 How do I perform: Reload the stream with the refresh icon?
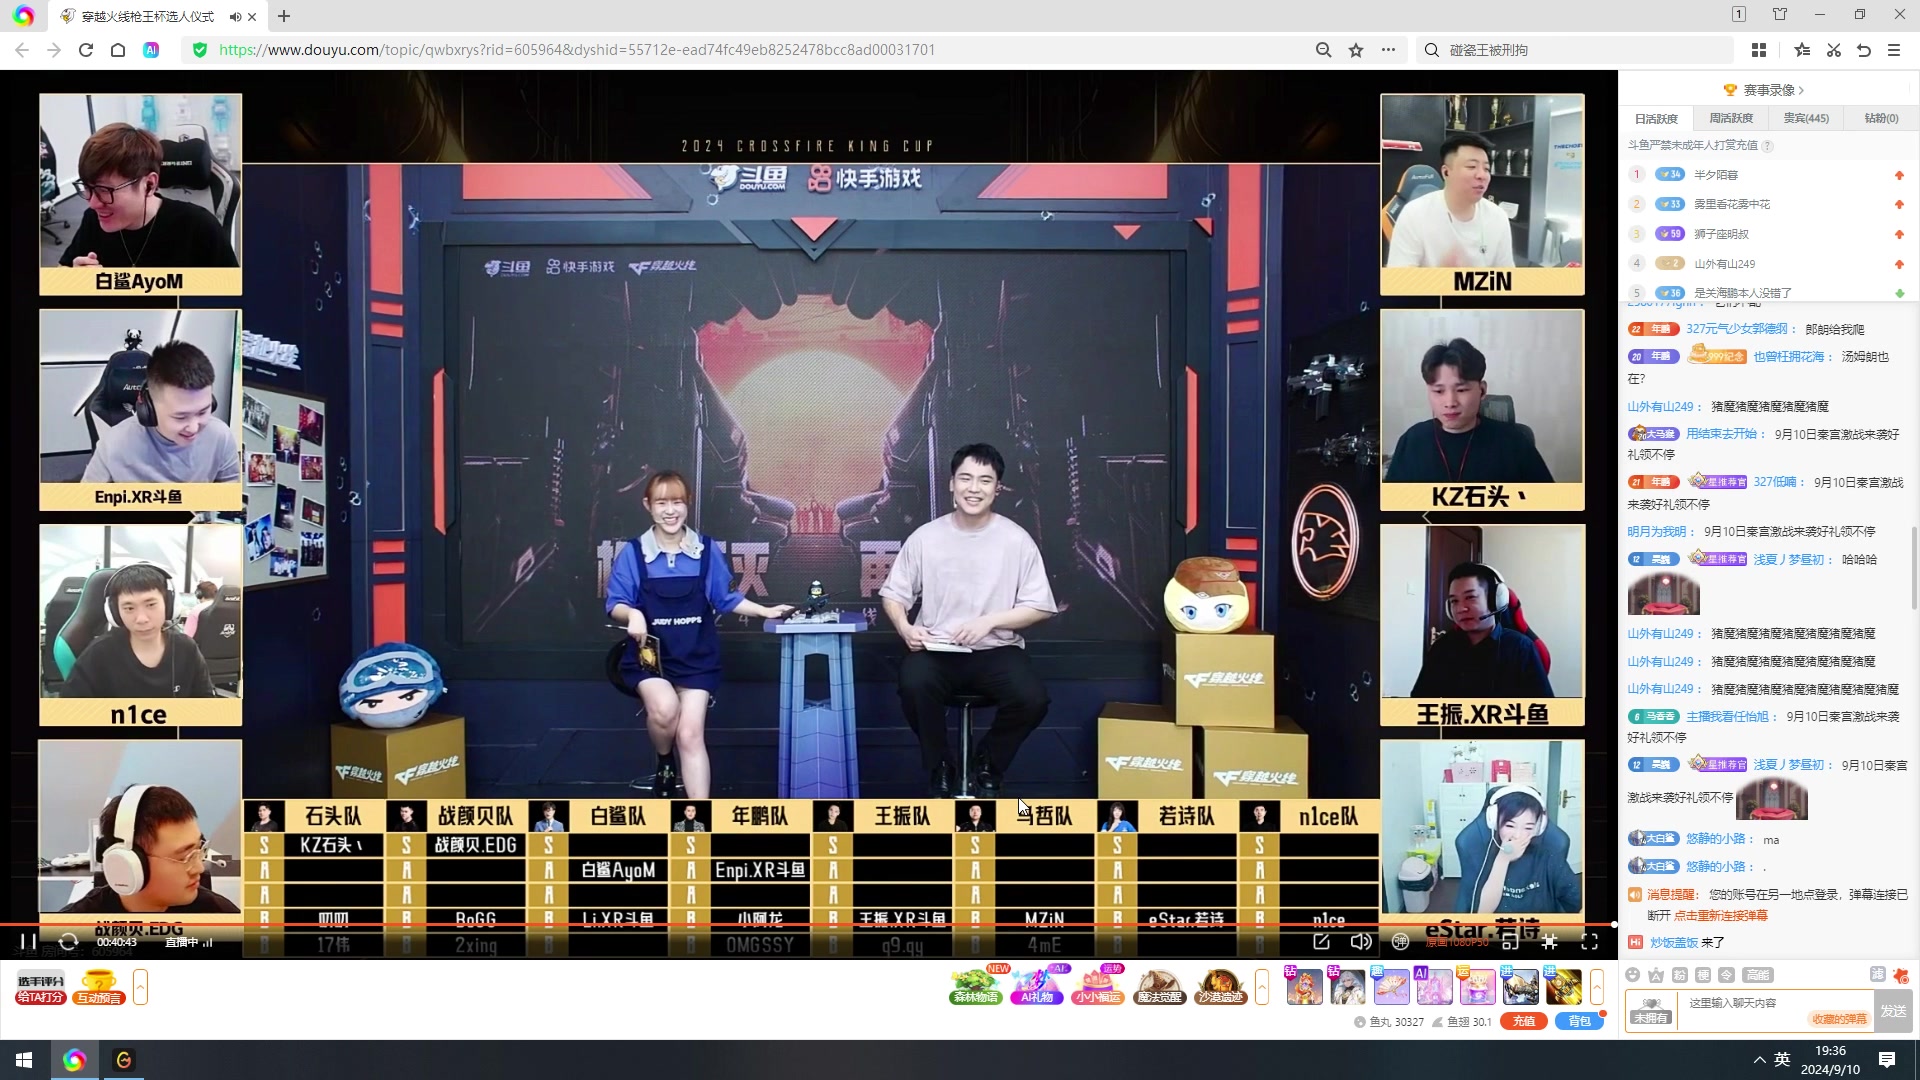click(68, 941)
